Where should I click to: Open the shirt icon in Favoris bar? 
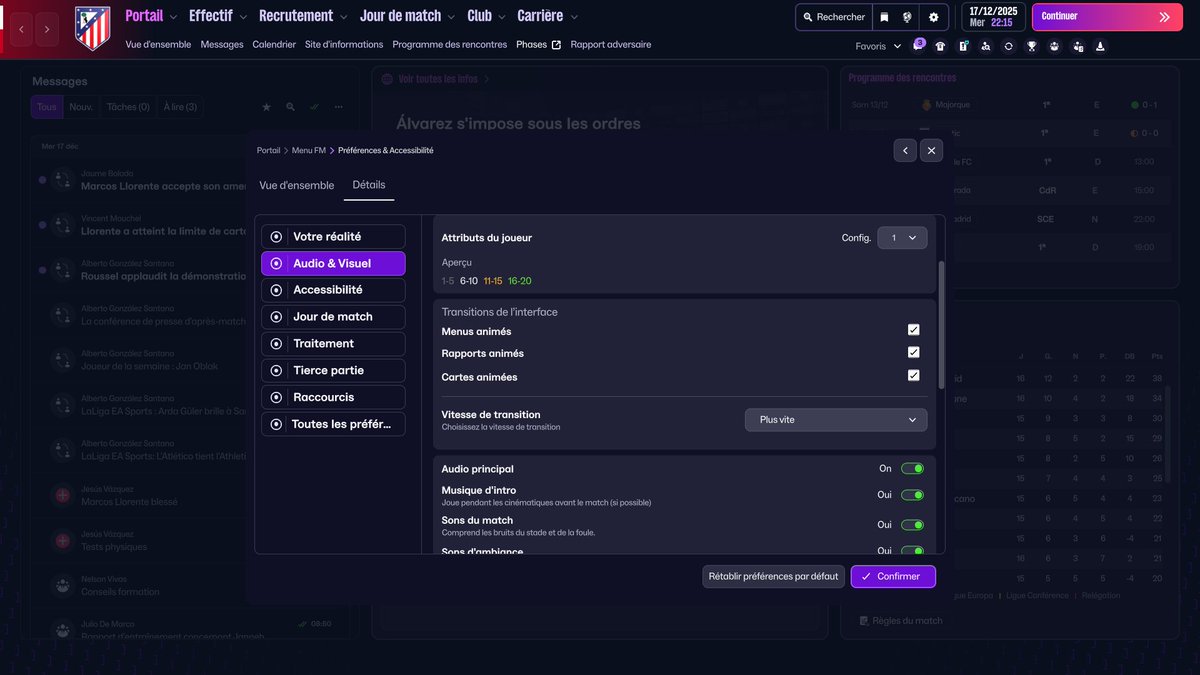941,46
